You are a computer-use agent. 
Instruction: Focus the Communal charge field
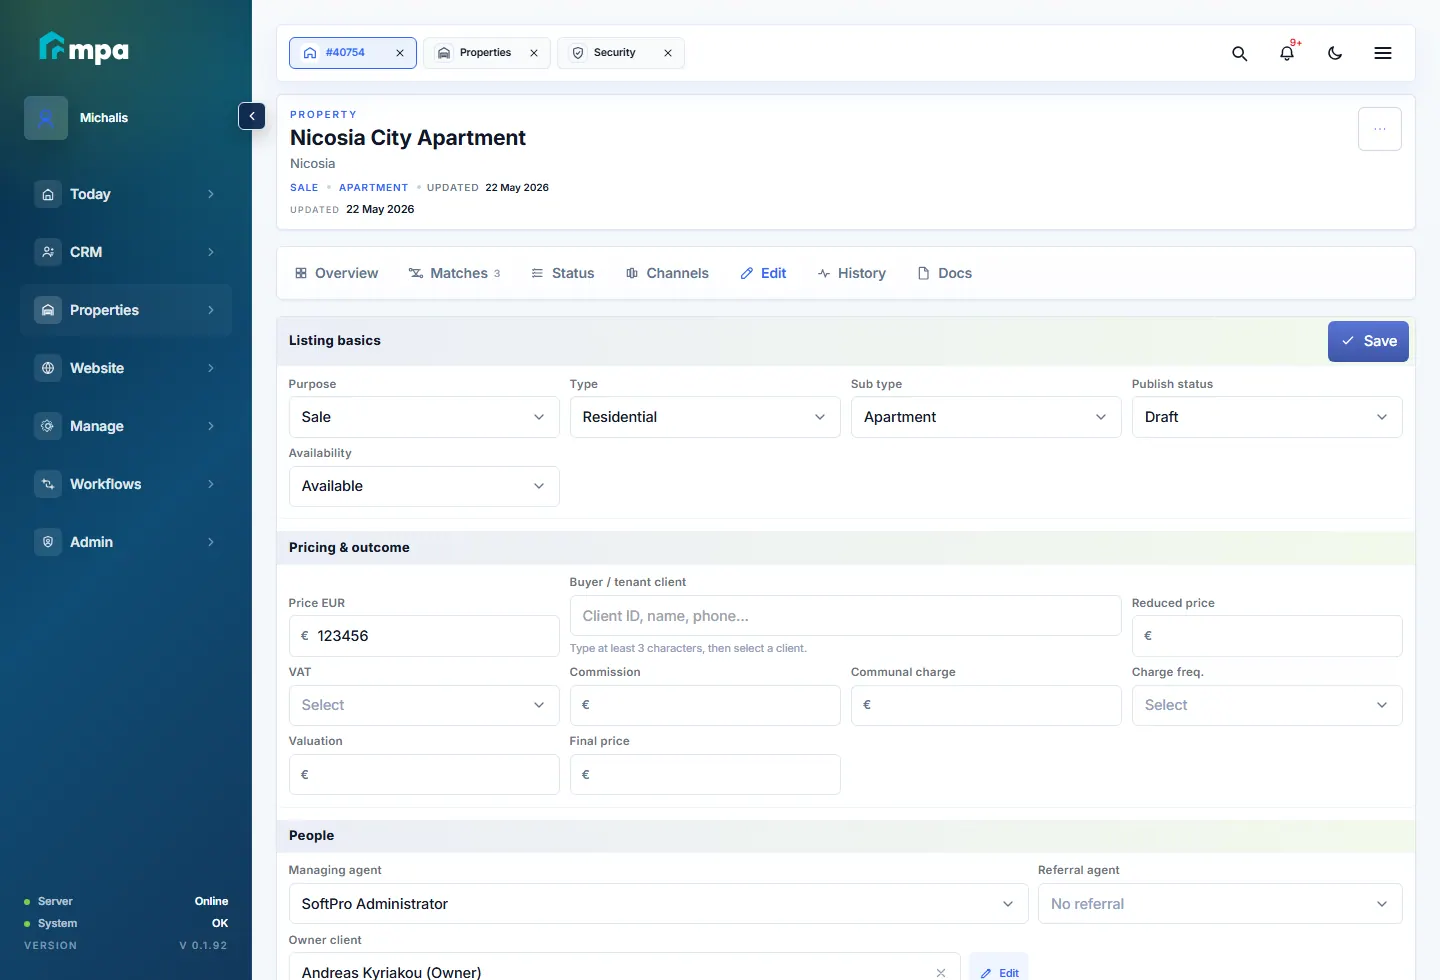click(x=986, y=705)
